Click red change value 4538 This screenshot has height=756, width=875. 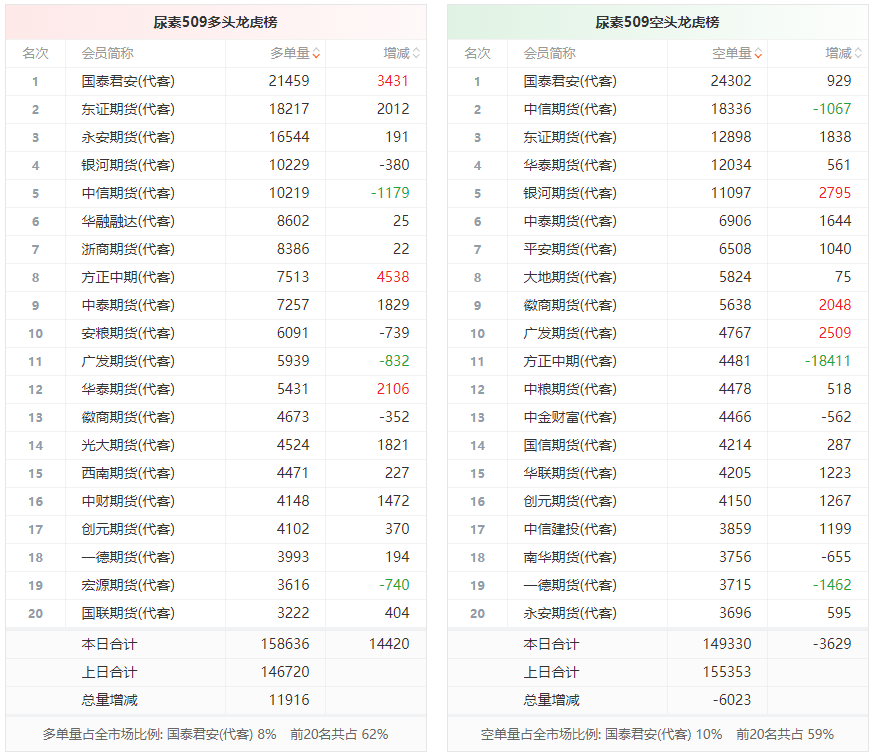(x=393, y=277)
